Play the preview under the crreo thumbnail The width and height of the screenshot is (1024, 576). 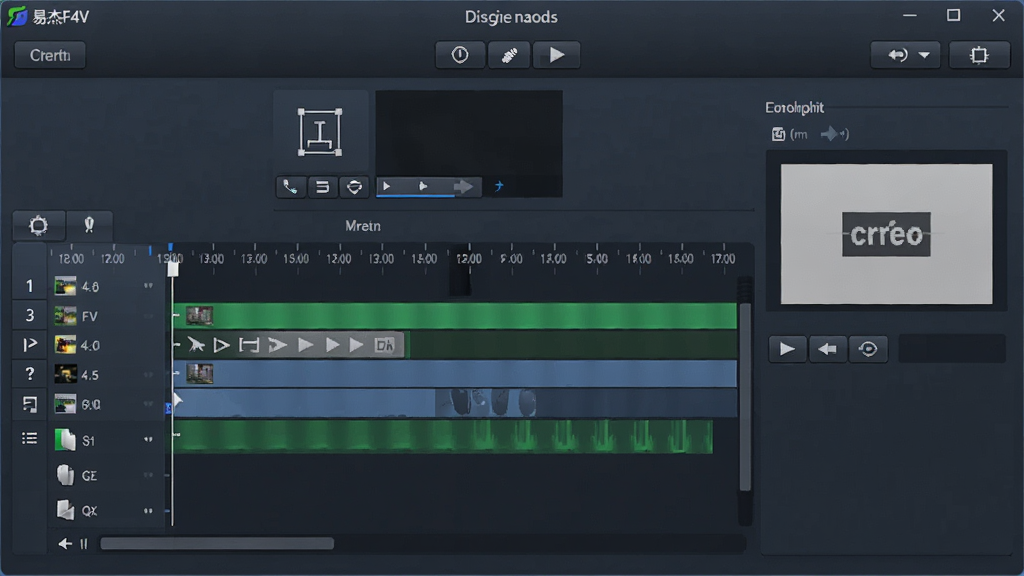[787, 349]
